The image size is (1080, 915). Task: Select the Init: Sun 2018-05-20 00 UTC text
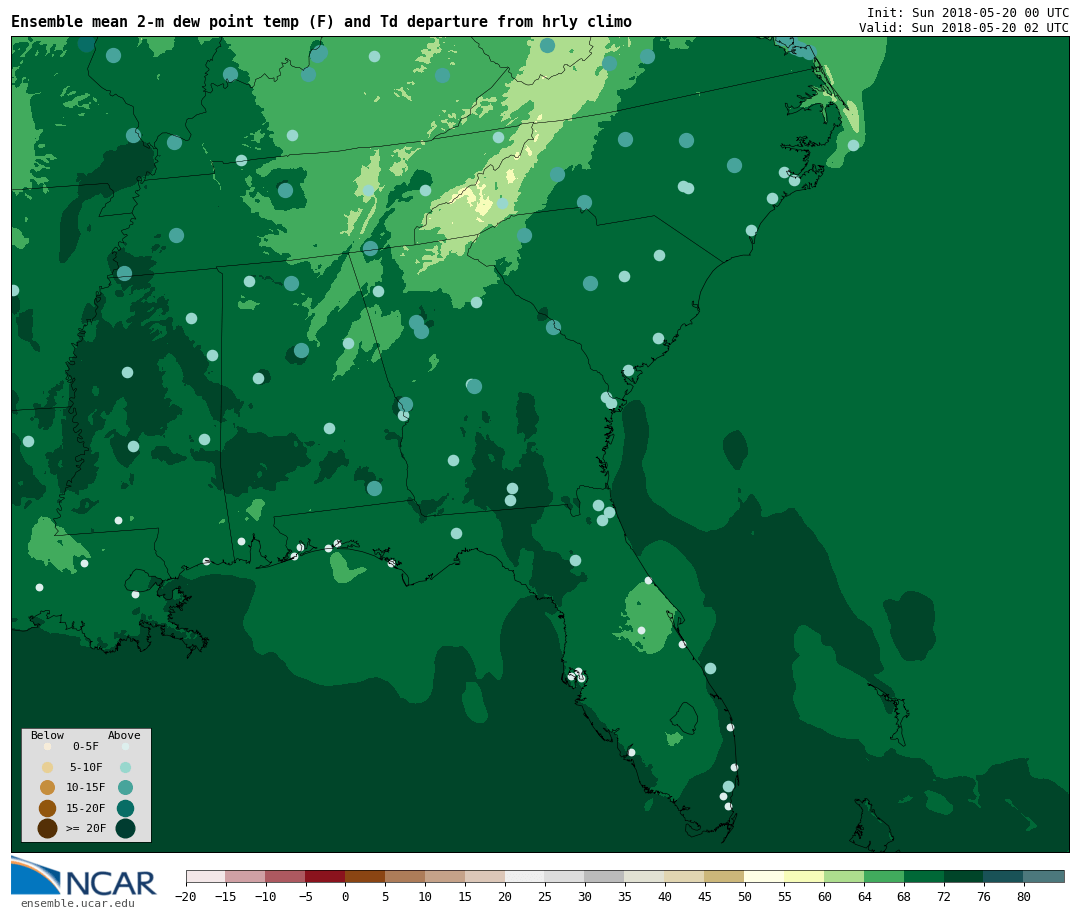(x=968, y=12)
